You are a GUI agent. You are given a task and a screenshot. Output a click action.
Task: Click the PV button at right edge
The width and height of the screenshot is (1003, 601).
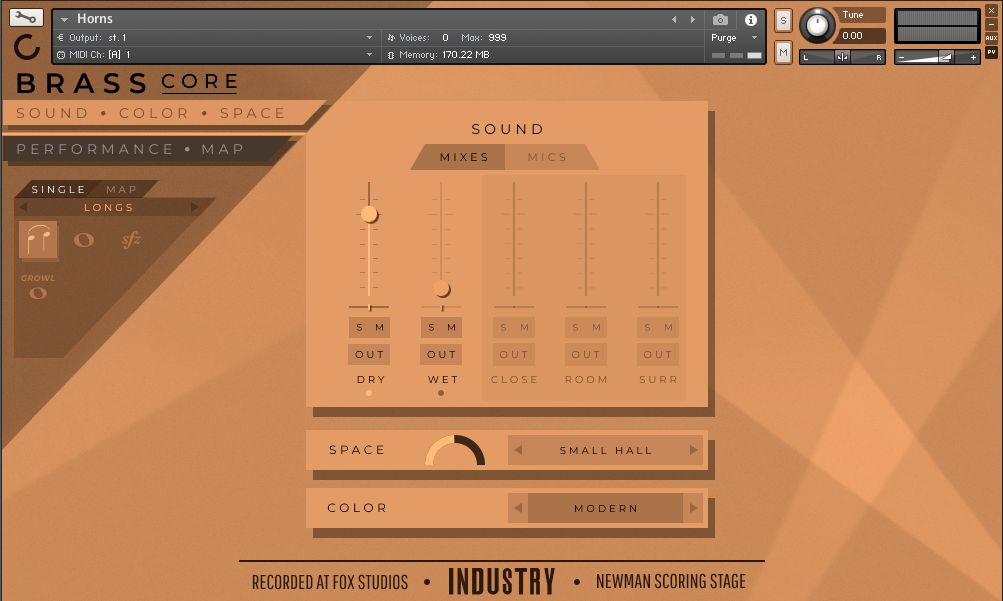(x=991, y=52)
